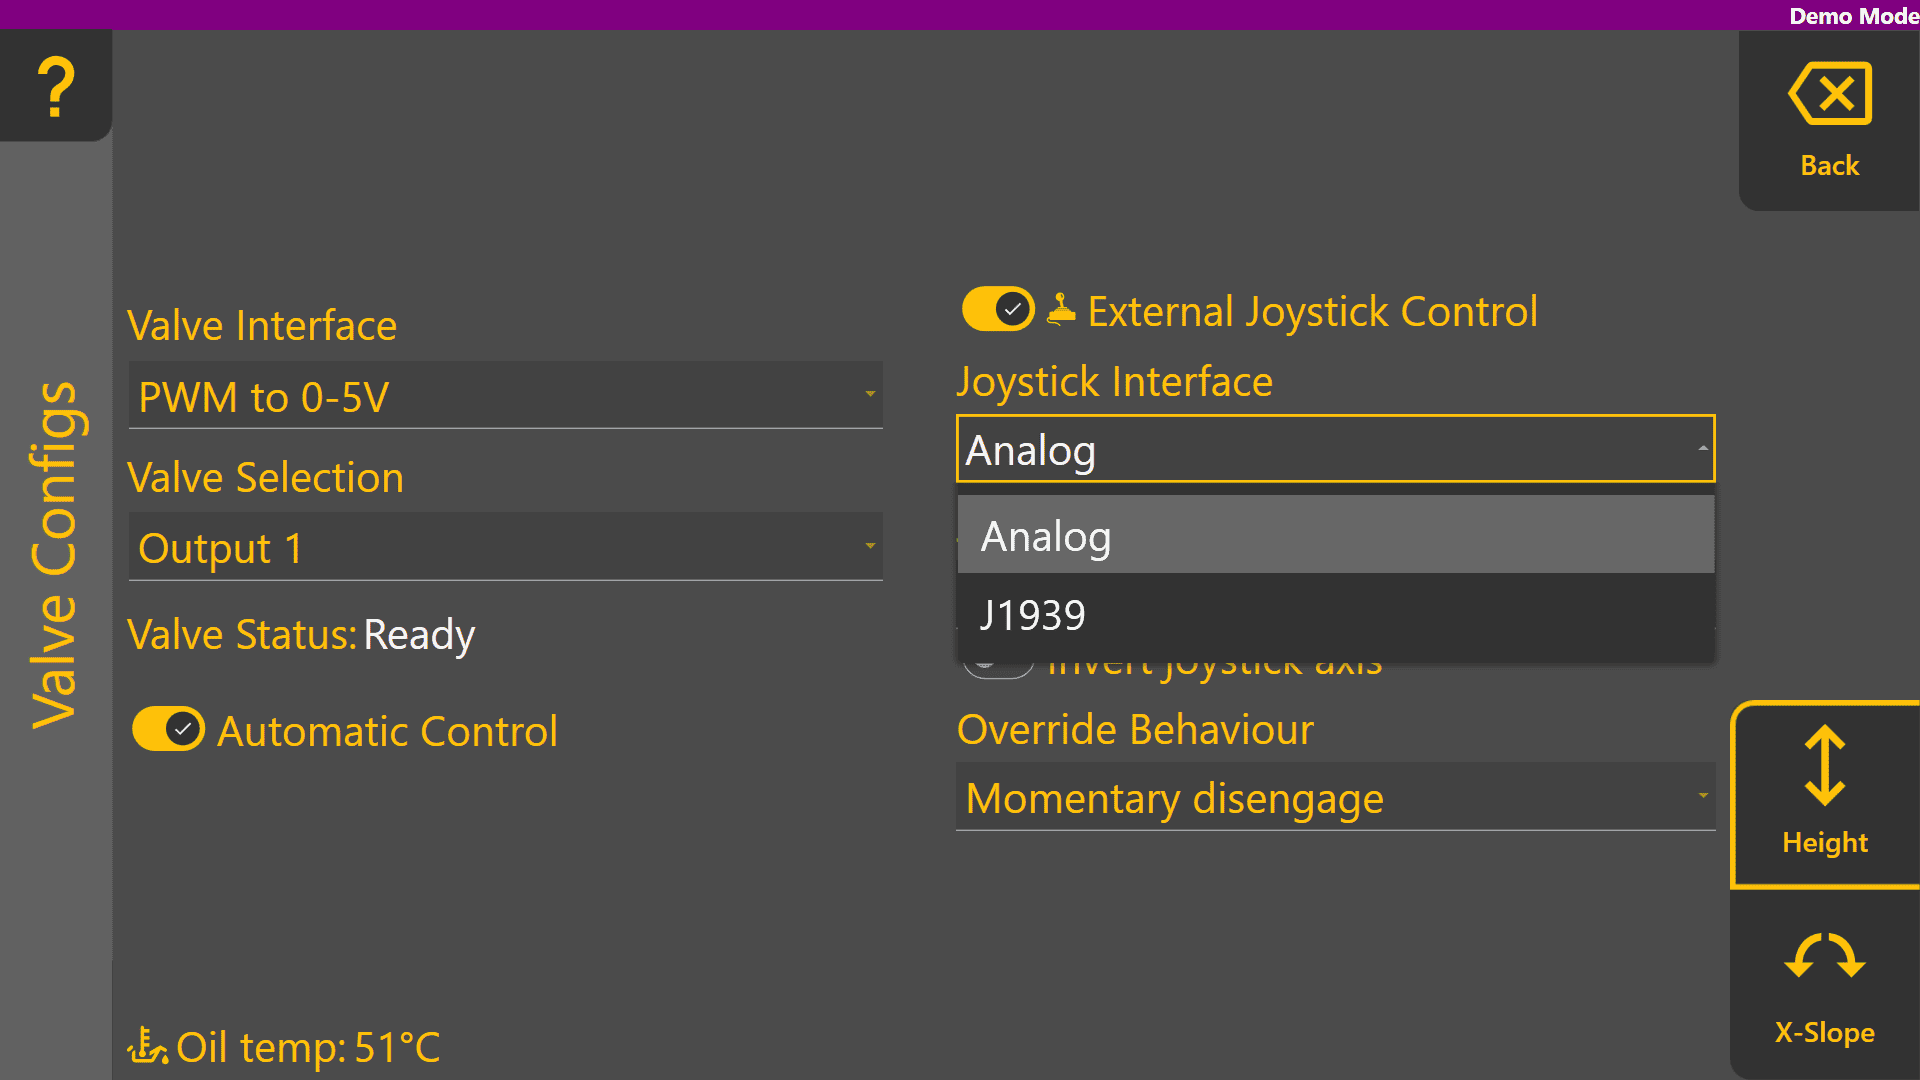Screen dimensions: 1920x1080
Task: Click the Valve Configs vertical title
Action: pos(54,555)
